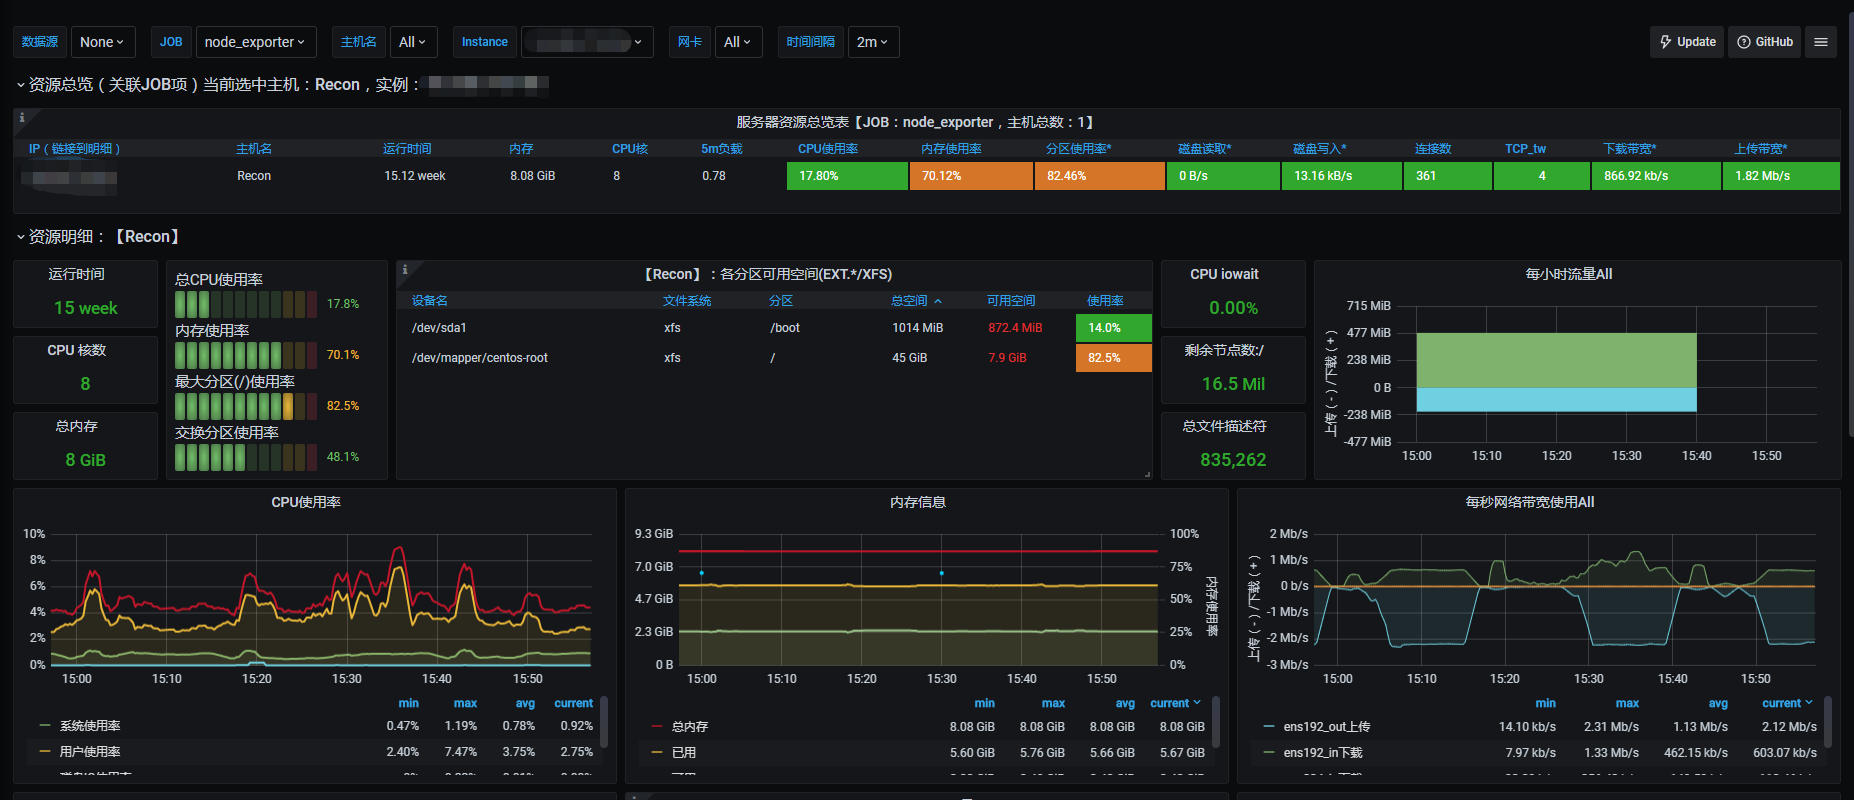The height and width of the screenshot is (800, 1854).
Task: Sort table by 主机名 column header
Action: (254, 149)
